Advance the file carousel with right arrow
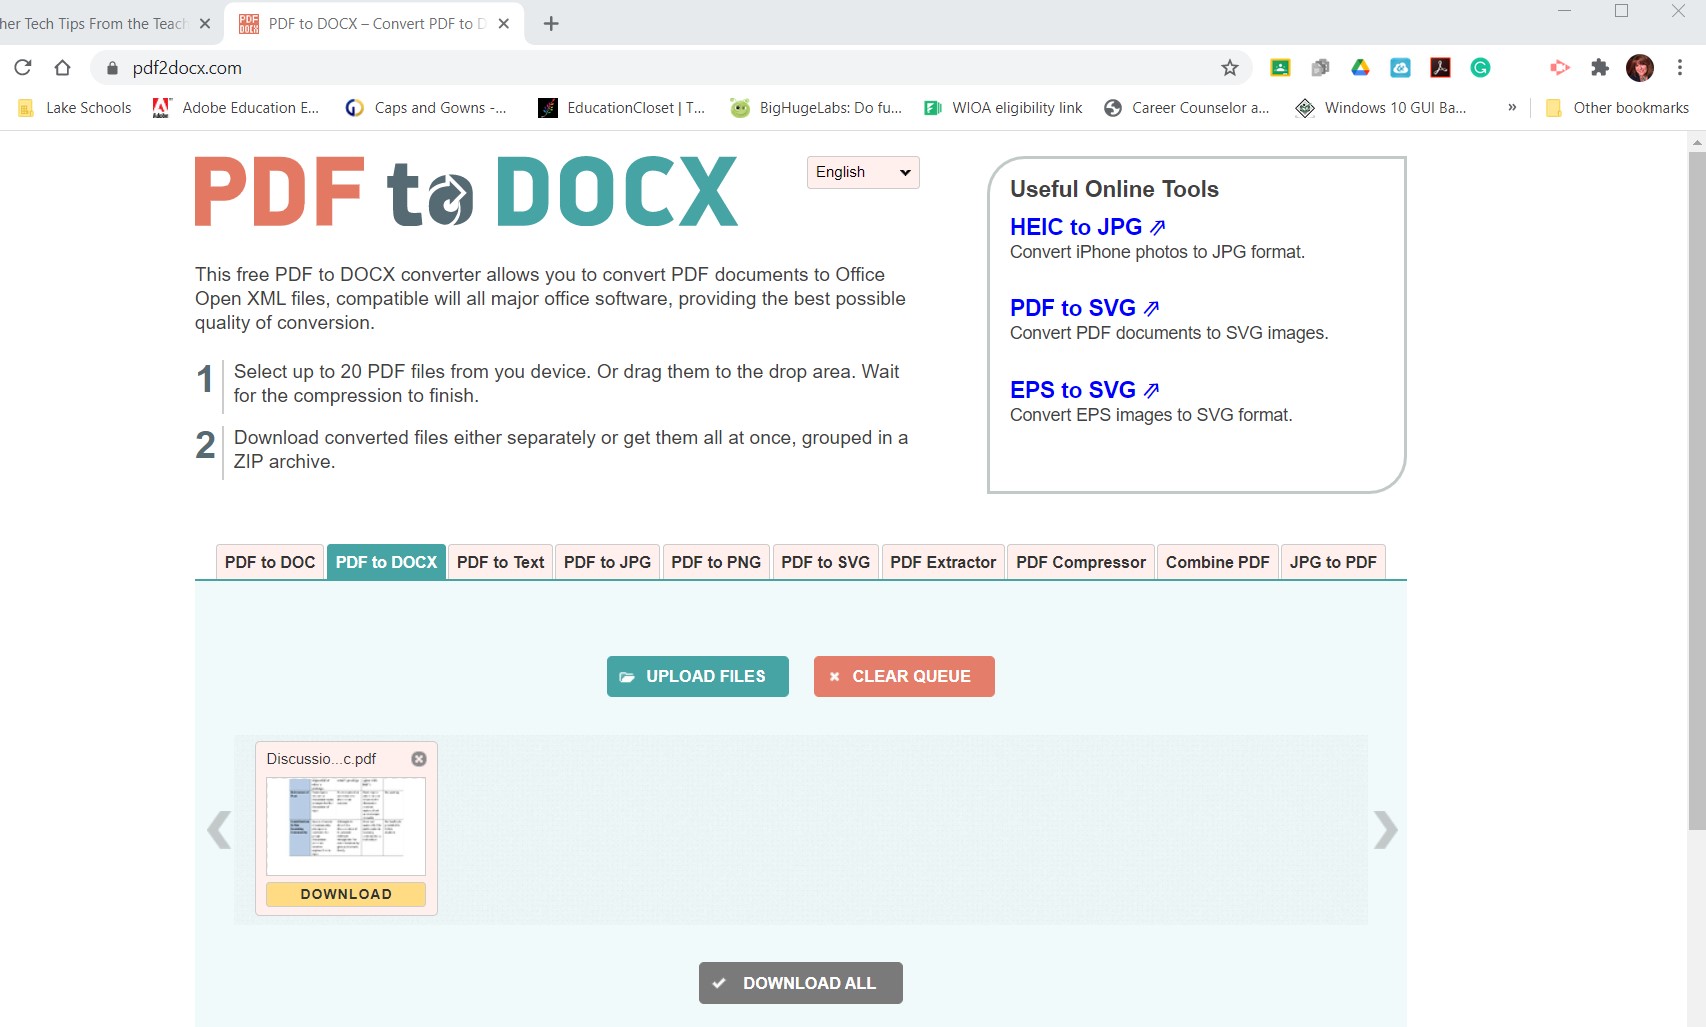Viewport: 1706px width, 1027px height. [x=1385, y=830]
